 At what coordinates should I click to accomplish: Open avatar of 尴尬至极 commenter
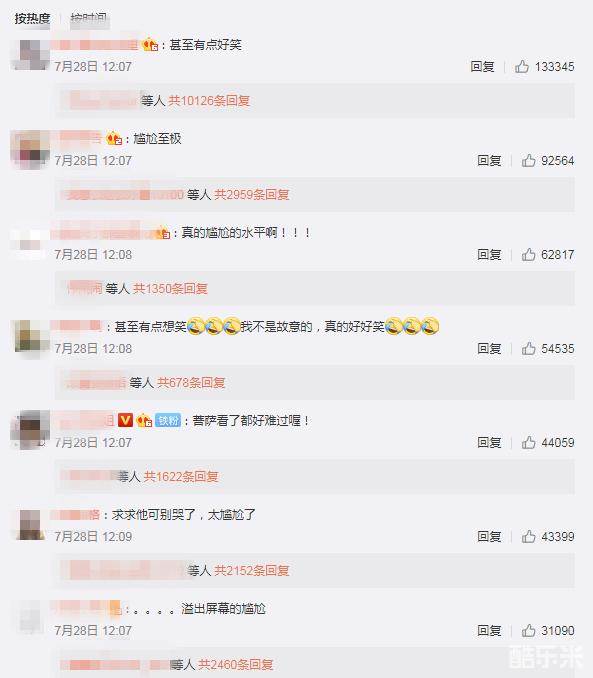point(30,150)
